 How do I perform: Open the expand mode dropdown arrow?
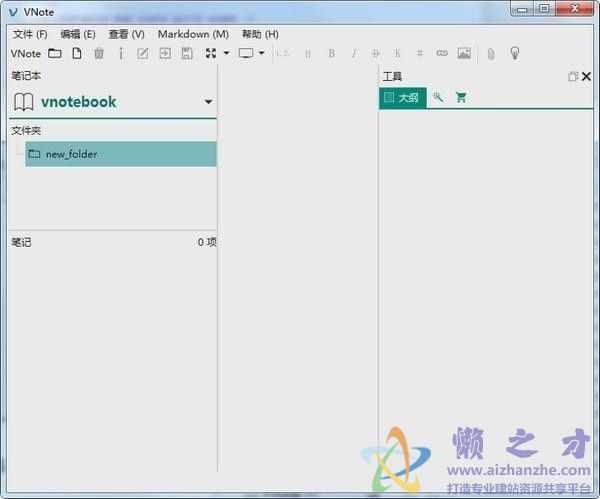click(227, 53)
